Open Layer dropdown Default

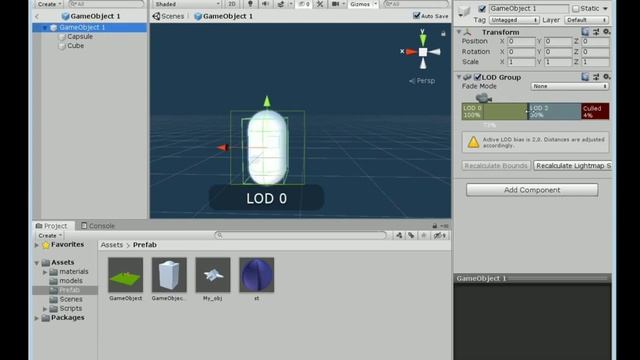[x=587, y=20]
